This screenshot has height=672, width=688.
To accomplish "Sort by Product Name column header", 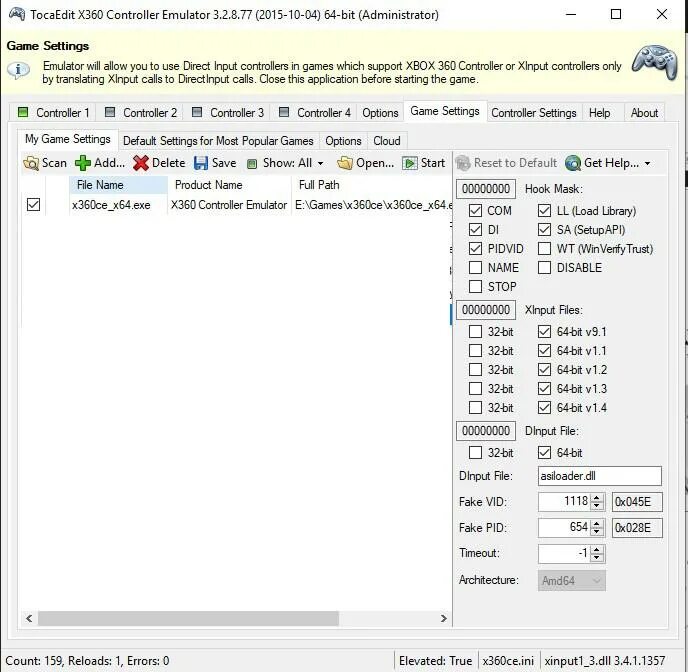I will [229, 185].
